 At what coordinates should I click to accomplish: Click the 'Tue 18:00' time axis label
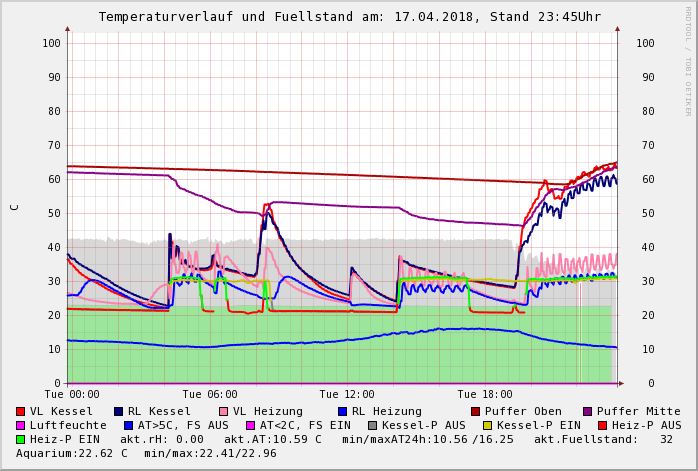(x=485, y=394)
